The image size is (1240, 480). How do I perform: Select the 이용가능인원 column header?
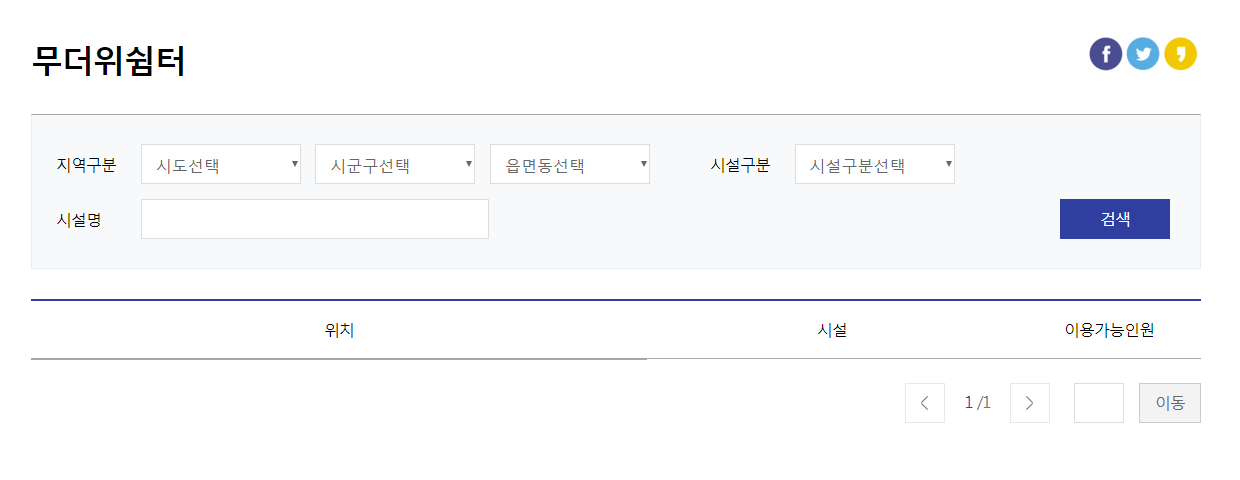(x=1109, y=330)
